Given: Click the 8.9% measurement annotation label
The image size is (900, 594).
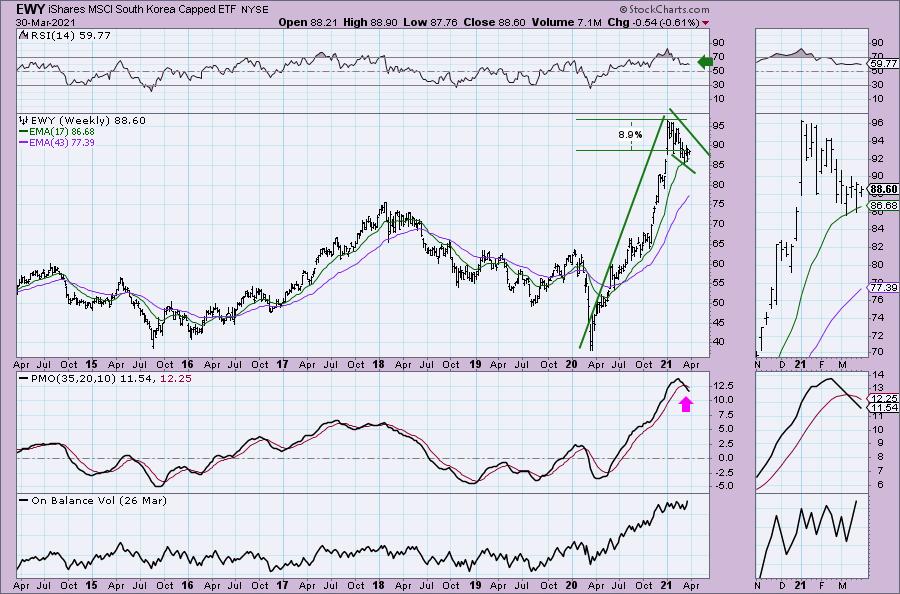Looking at the screenshot, I should (x=630, y=135).
